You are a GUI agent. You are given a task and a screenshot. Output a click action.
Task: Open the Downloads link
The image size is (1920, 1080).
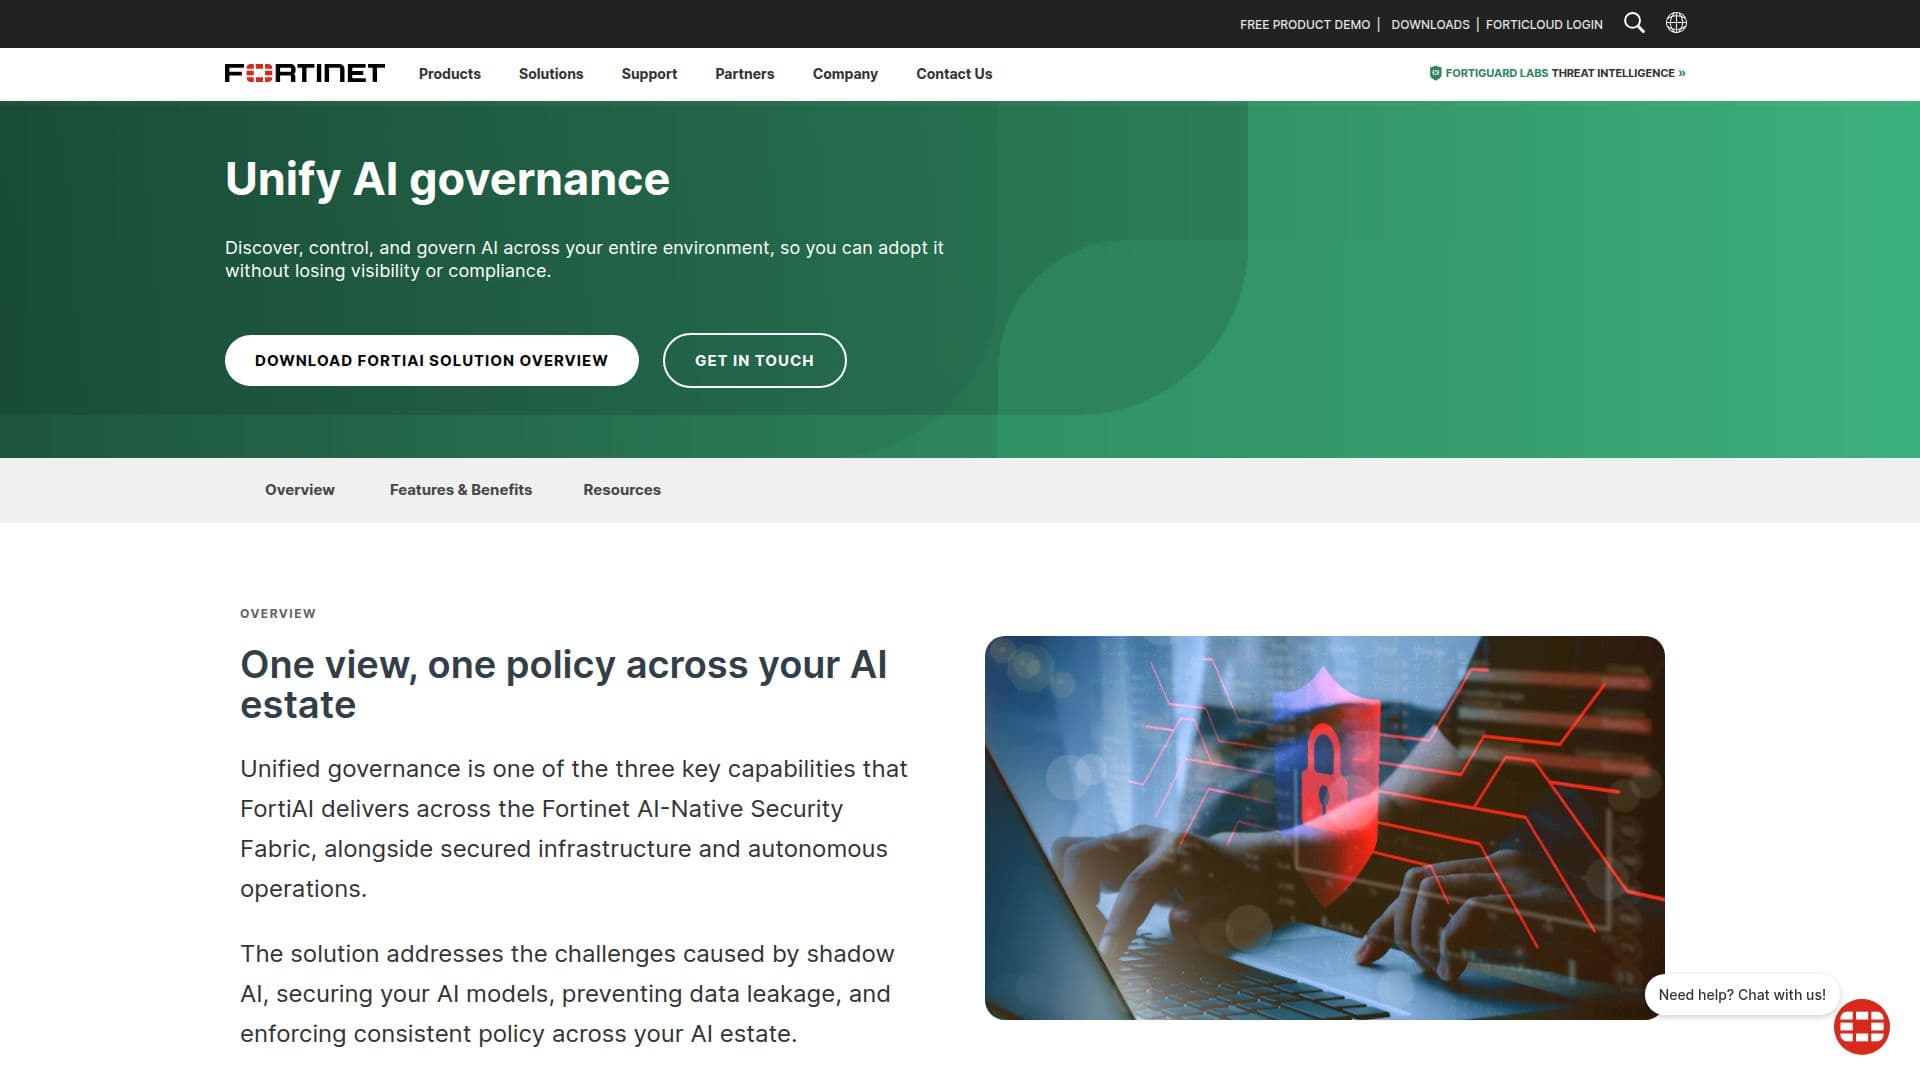(1430, 24)
